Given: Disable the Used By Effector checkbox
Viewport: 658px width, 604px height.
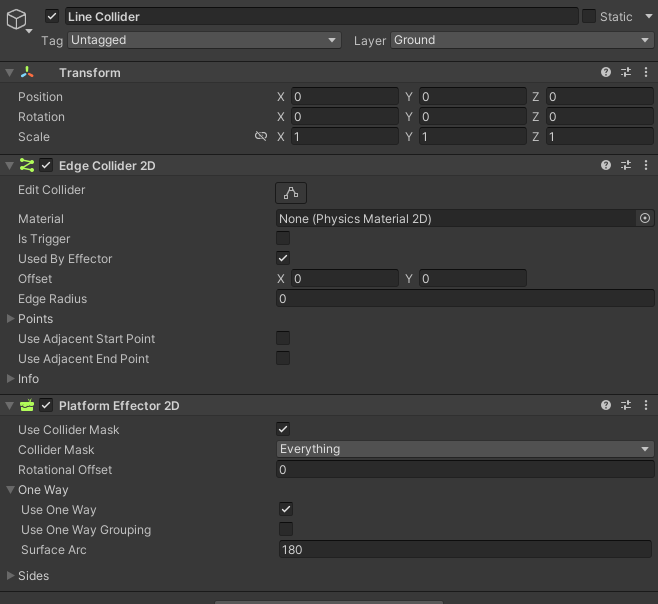Looking at the screenshot, I should coord(283,258).
